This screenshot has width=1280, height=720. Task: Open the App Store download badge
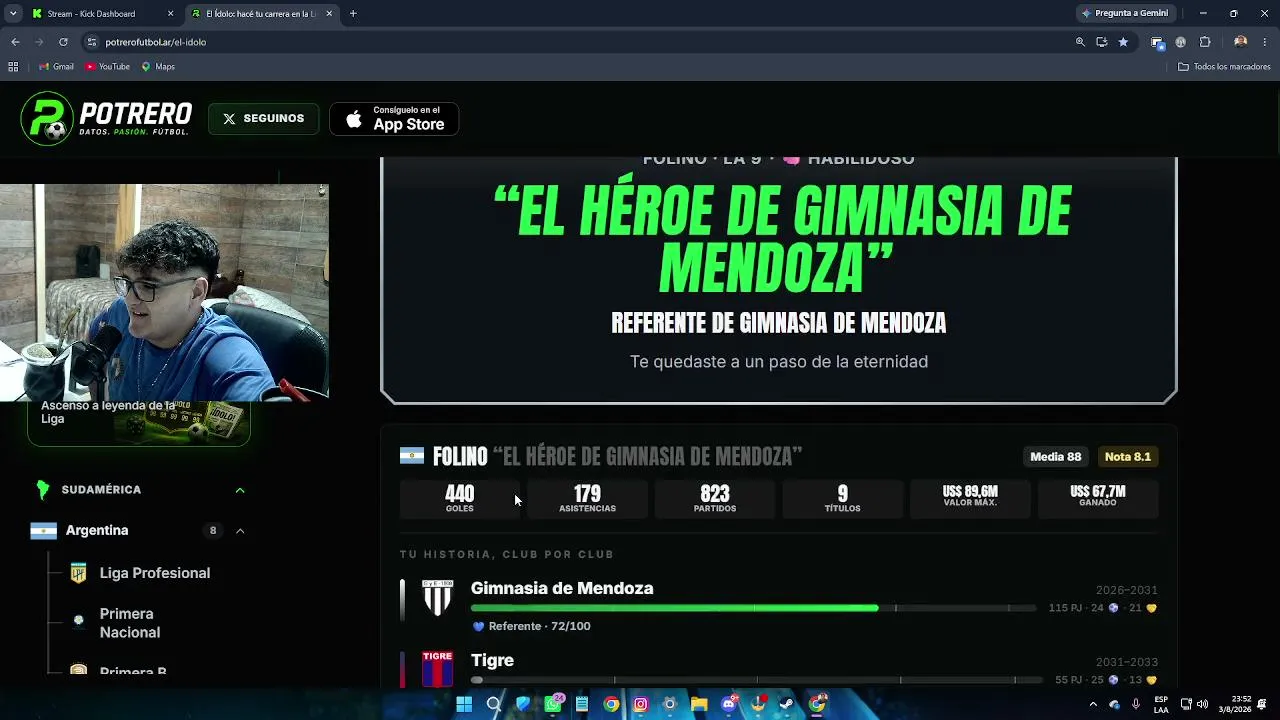[394, 118]
